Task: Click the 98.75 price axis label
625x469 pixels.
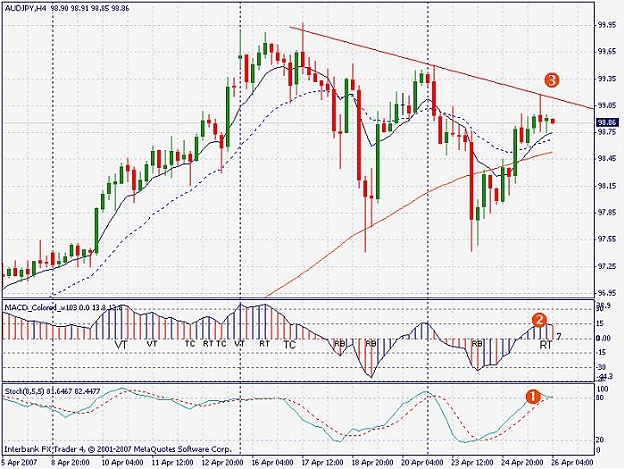Action: pos(607,132)
